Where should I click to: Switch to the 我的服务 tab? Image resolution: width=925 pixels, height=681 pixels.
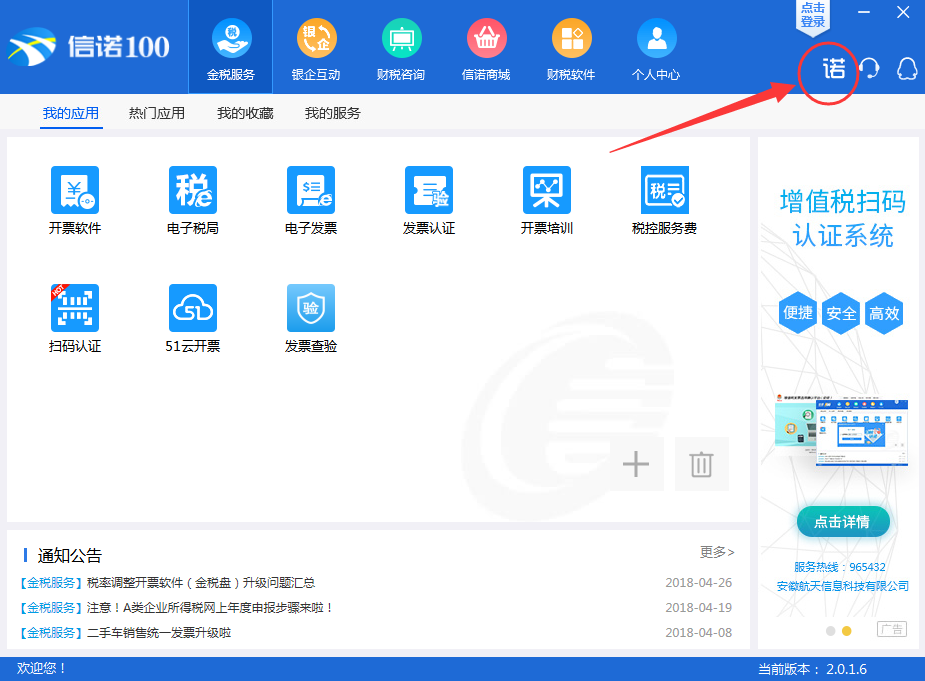(333, 113)
